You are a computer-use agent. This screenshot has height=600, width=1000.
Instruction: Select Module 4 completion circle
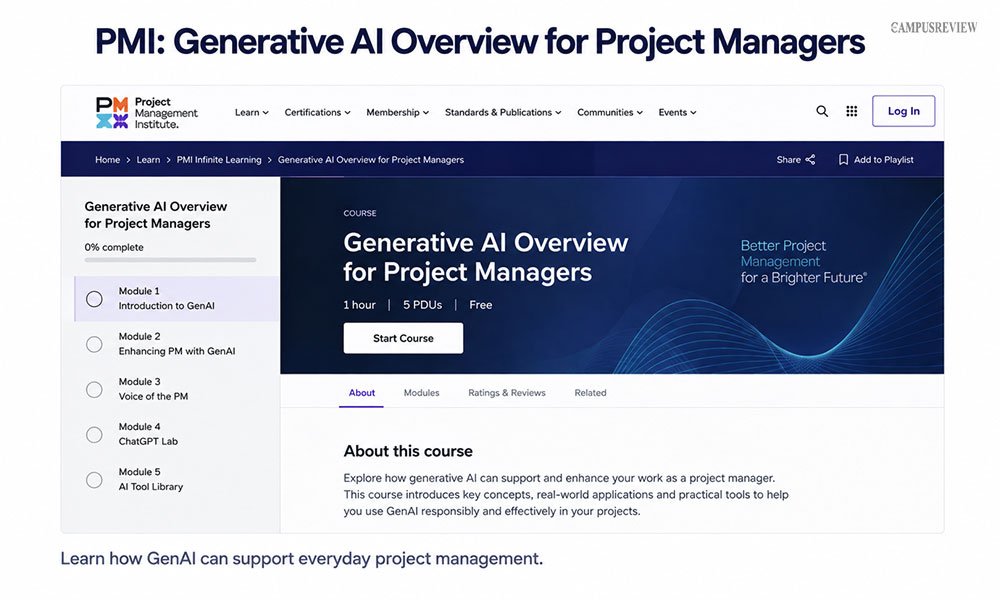click(94, 435)
